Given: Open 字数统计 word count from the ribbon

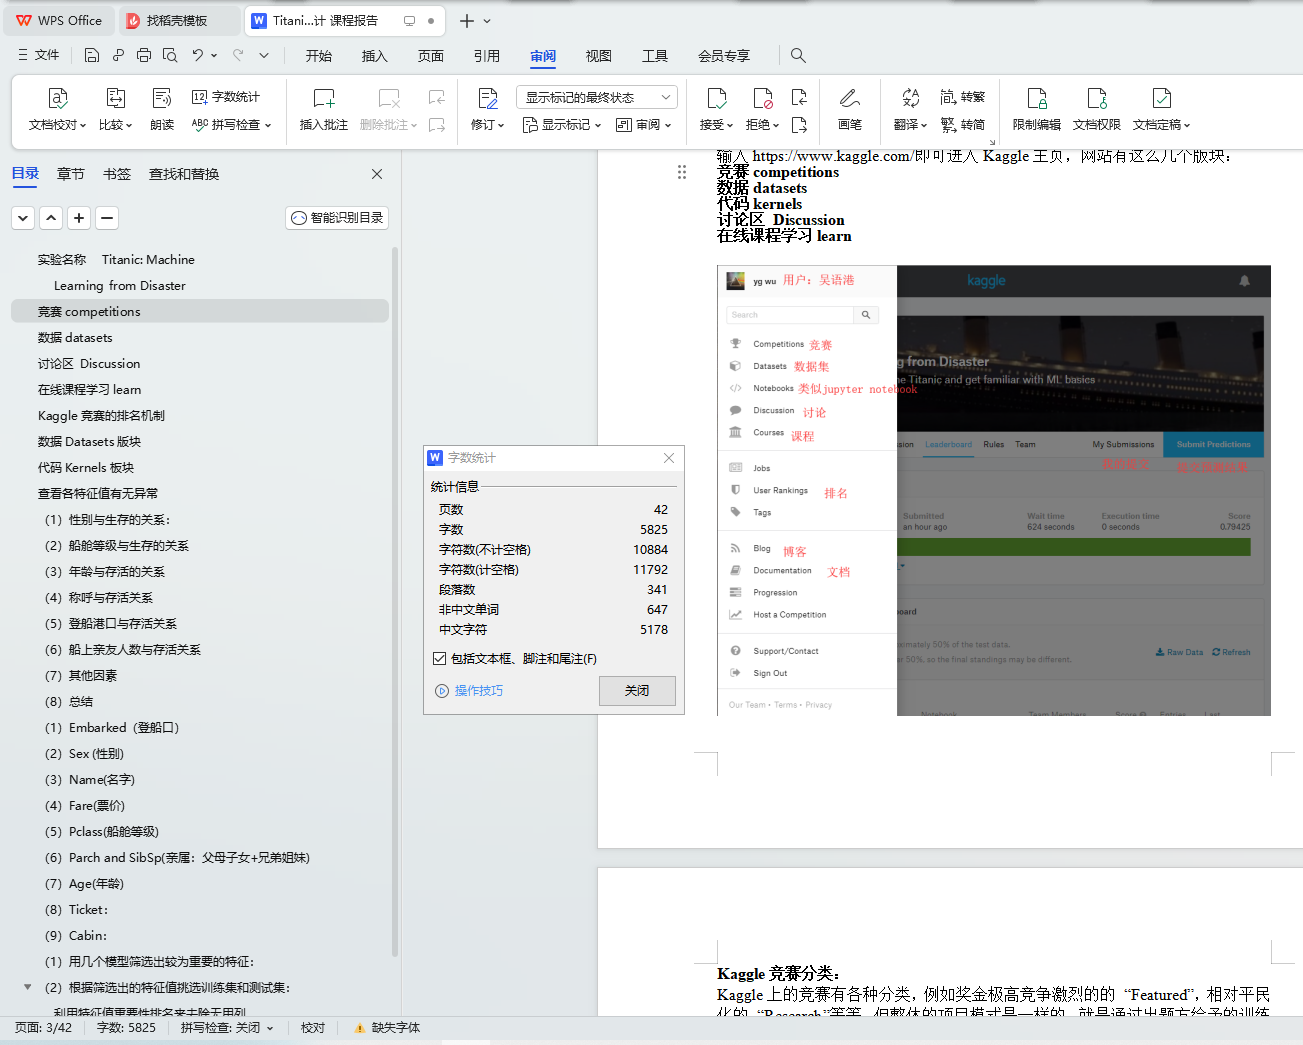Looking at the screenshot, I should [226, 97].
